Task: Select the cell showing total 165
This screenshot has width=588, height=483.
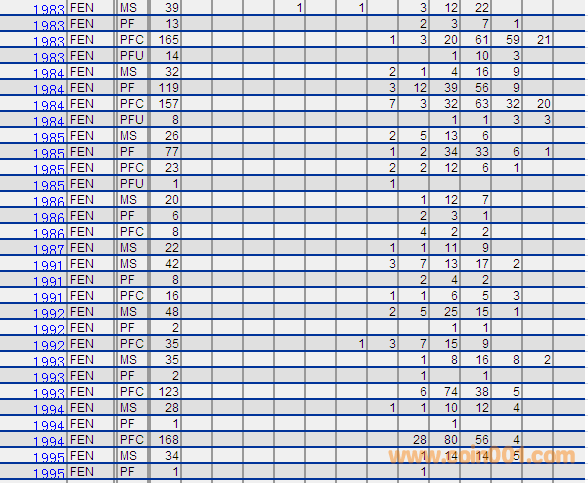Action: pos(166,39)
